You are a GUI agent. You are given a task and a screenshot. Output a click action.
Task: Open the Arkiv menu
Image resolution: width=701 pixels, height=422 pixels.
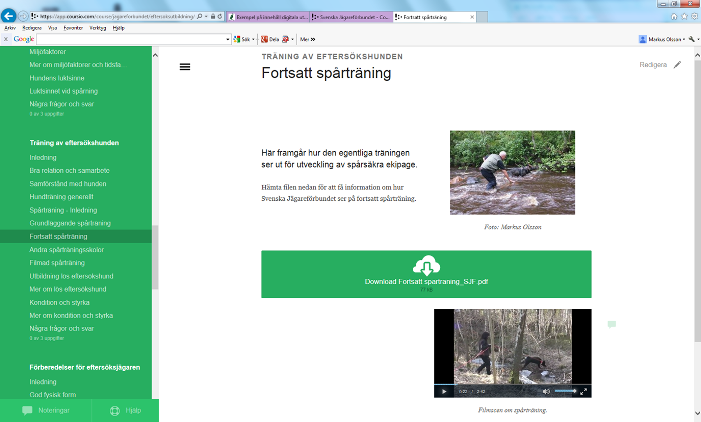10,28
